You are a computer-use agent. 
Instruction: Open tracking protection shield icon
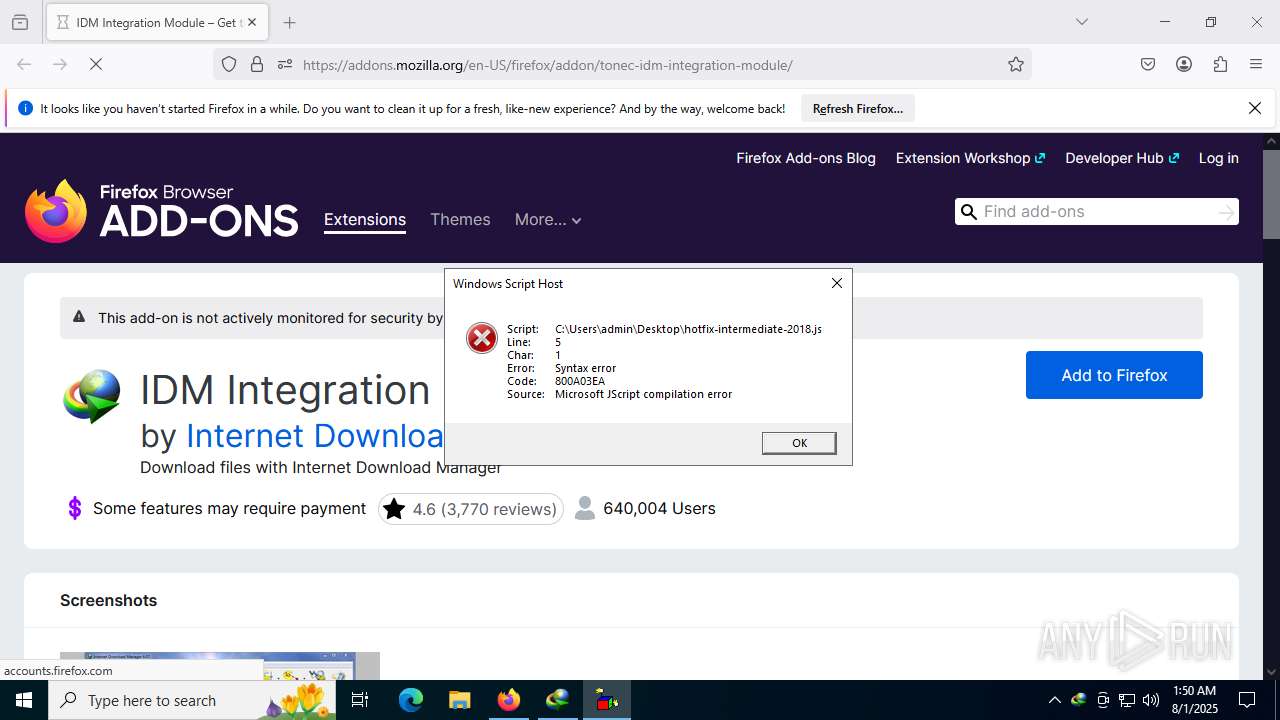[x=229, y=64]
